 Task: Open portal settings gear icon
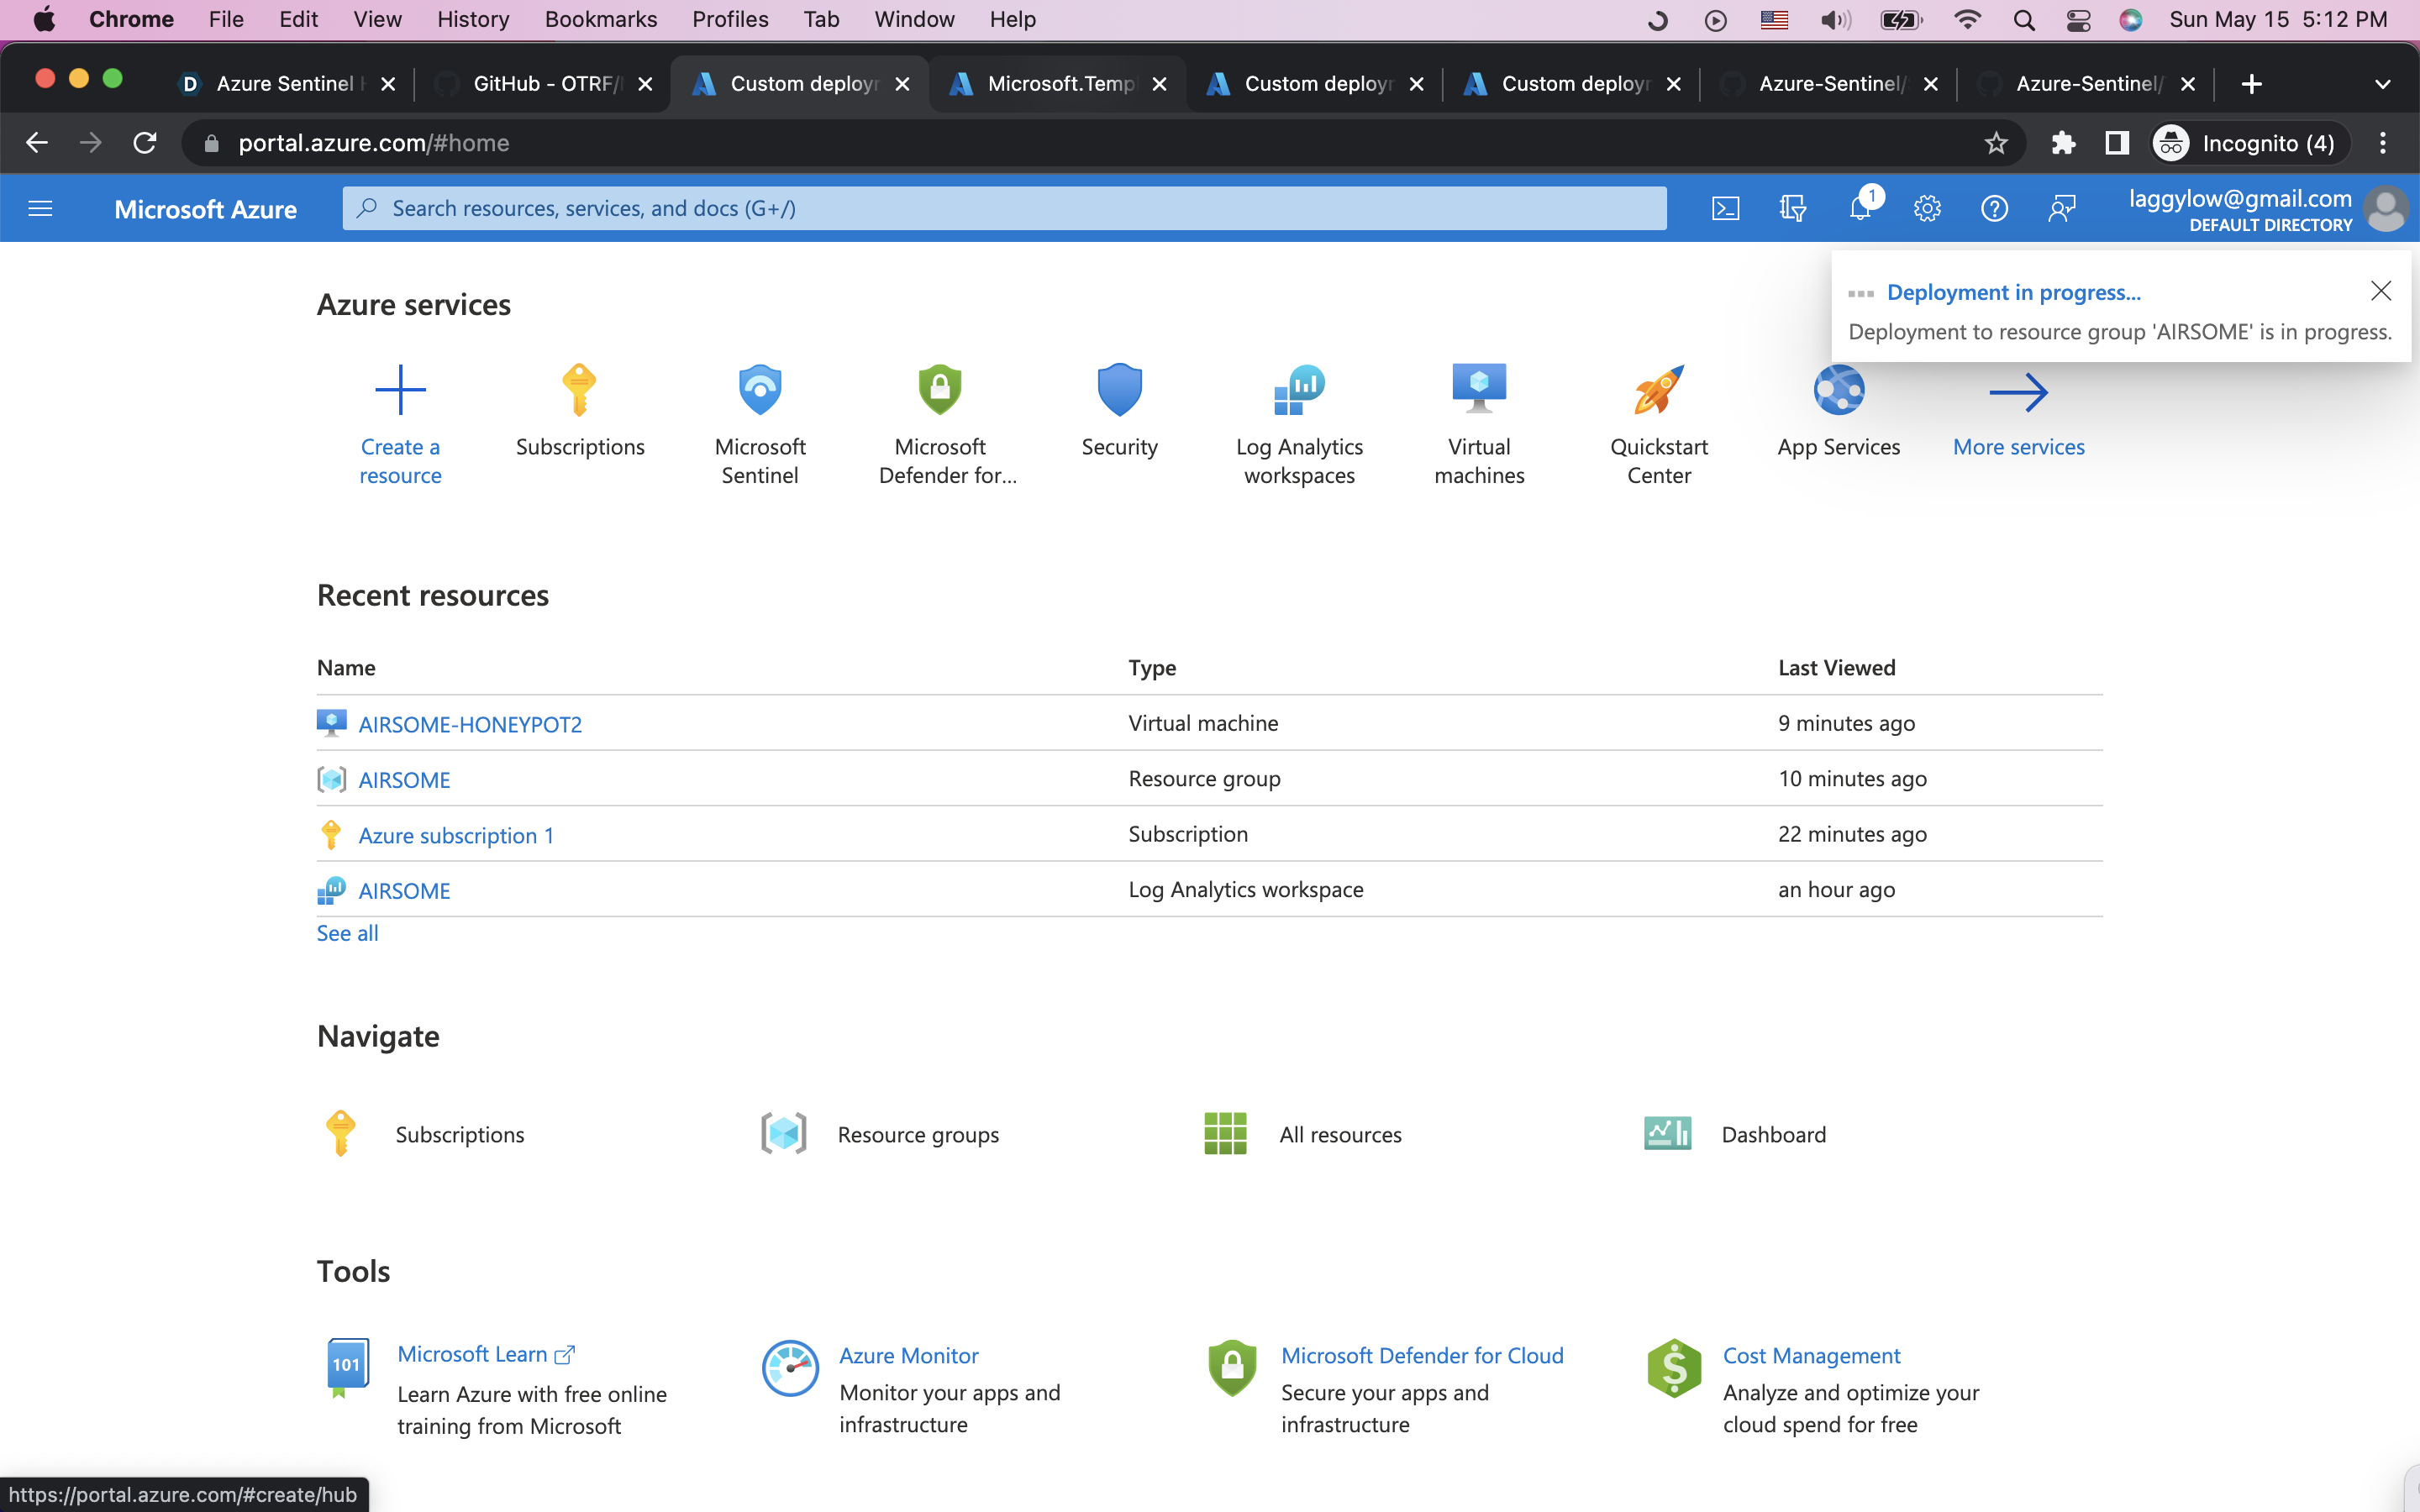[1927, 208]
